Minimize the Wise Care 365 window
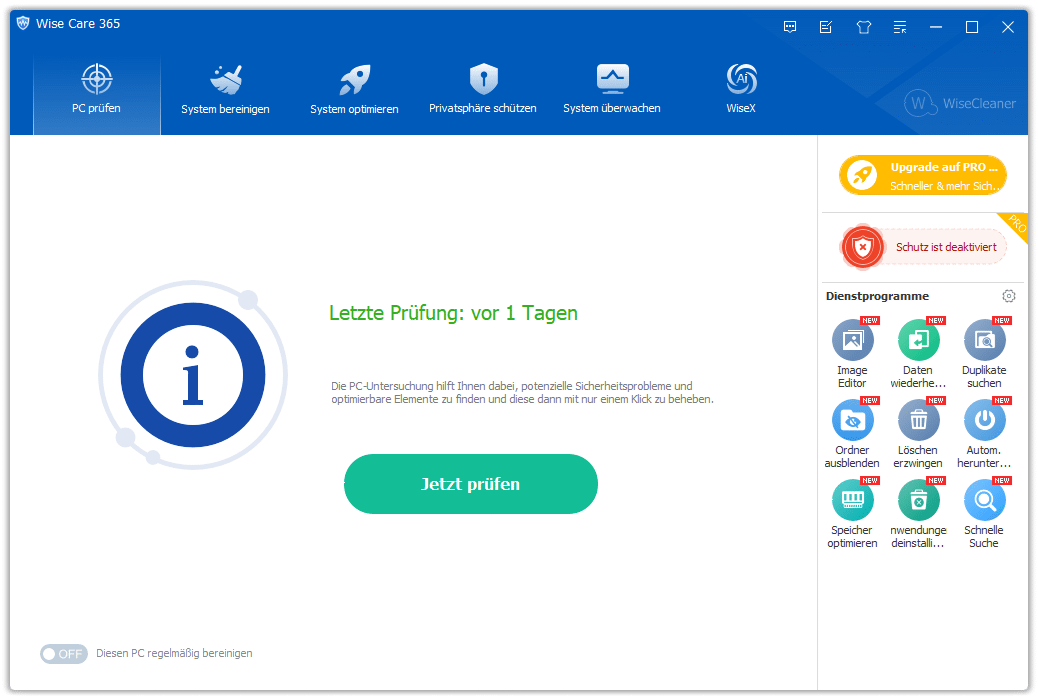This screenshot has width=1038, height=700. coord(936,27)
